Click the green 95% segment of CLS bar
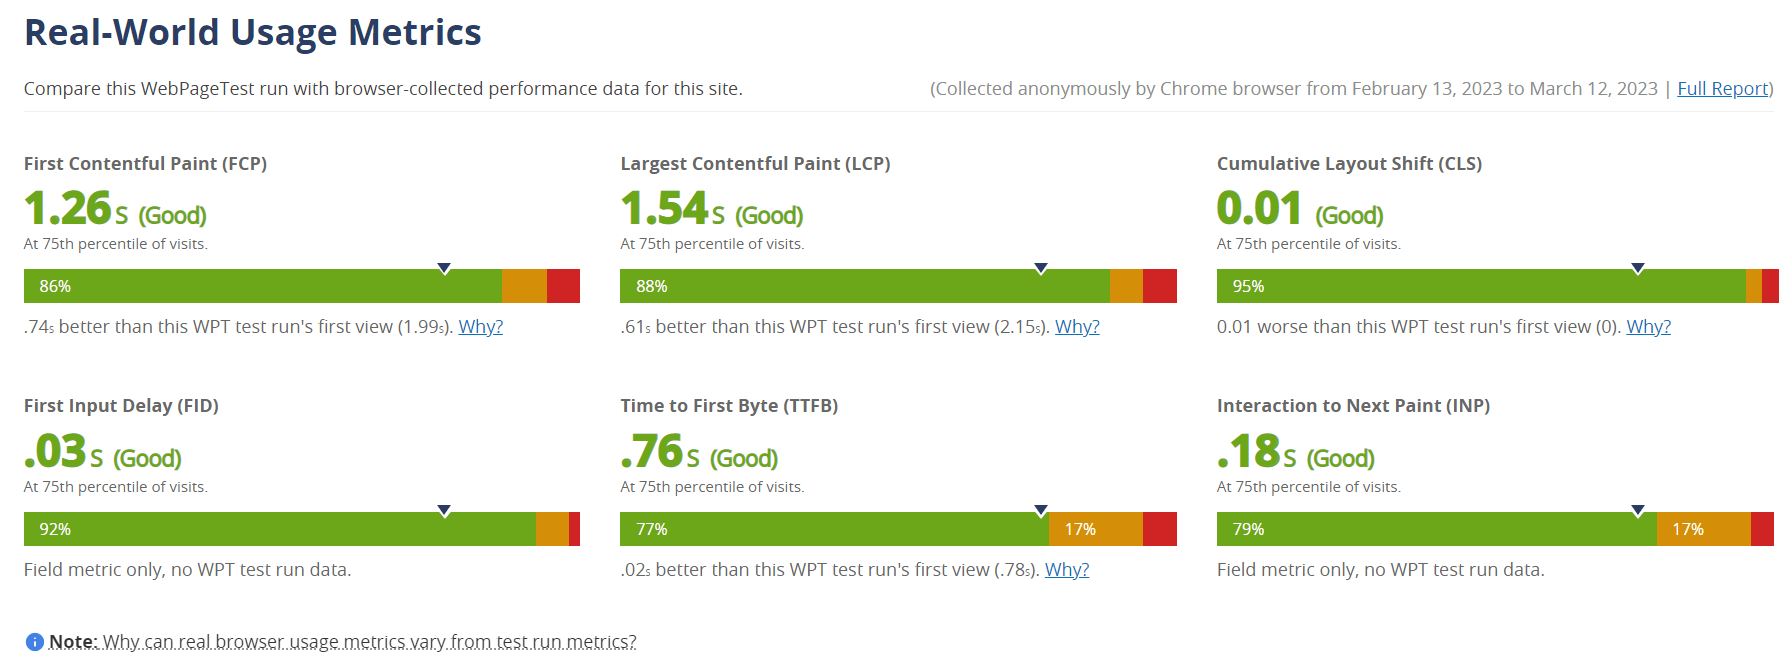Screen dimensions: 1782x660 pyautogui.click(x=1481, y=286)
